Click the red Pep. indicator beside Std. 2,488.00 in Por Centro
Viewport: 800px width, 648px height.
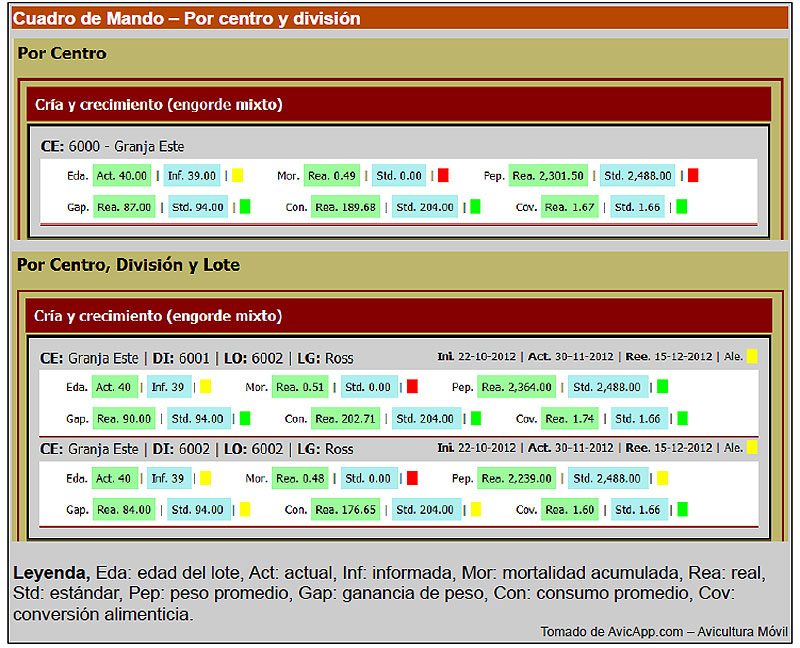[692, 176]
